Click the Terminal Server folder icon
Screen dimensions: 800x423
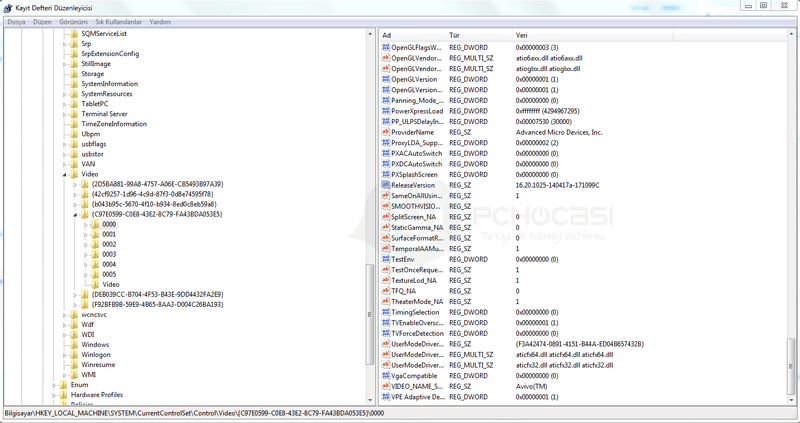(x=74, y=114)
